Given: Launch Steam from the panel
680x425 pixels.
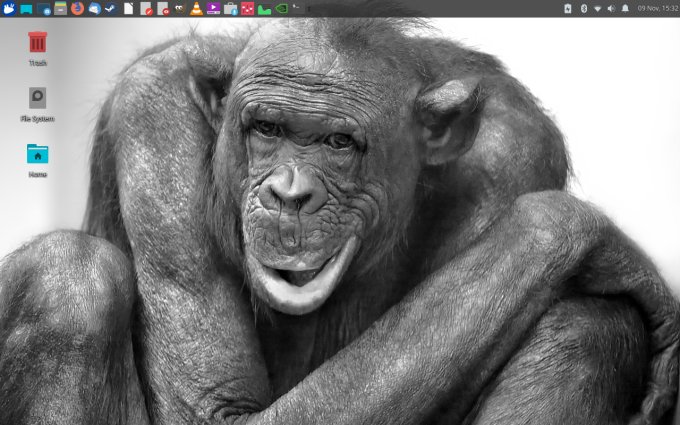Looking at the screenshot, I should tap(110, 8).
